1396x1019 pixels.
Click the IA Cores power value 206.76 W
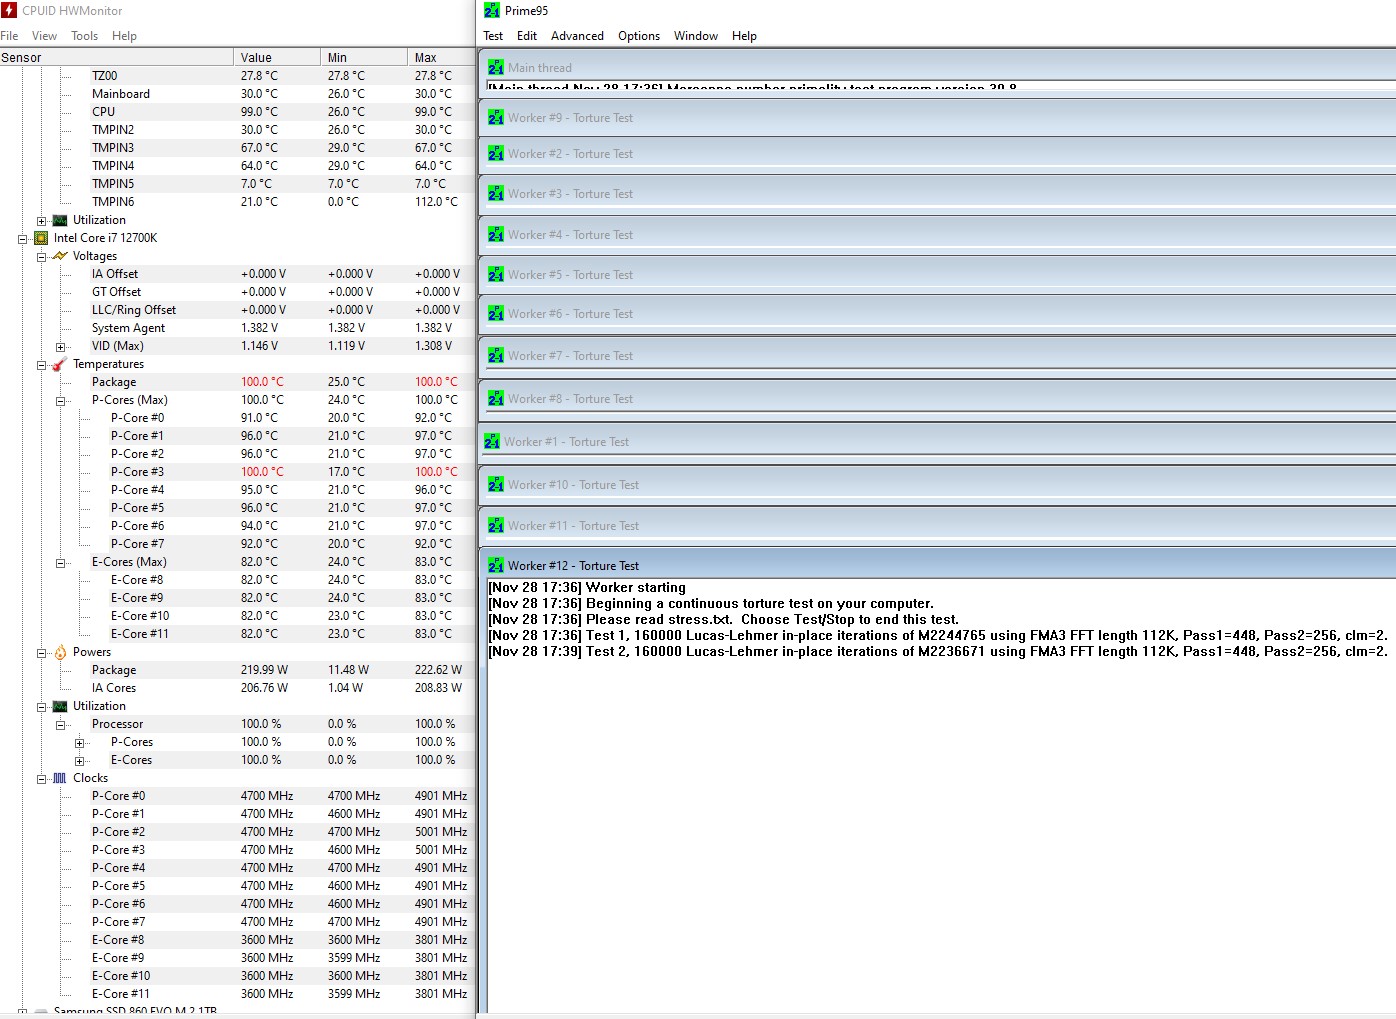(x=264, y=688)
